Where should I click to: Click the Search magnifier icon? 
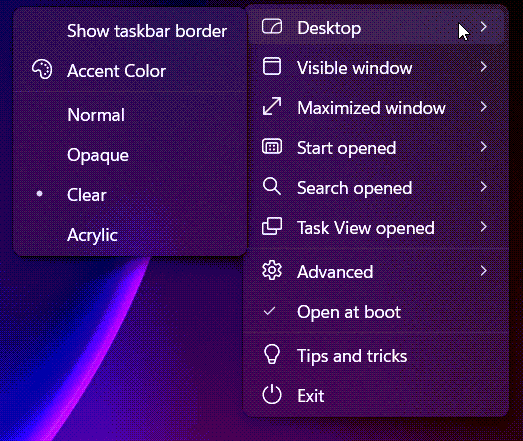(272, 186)
